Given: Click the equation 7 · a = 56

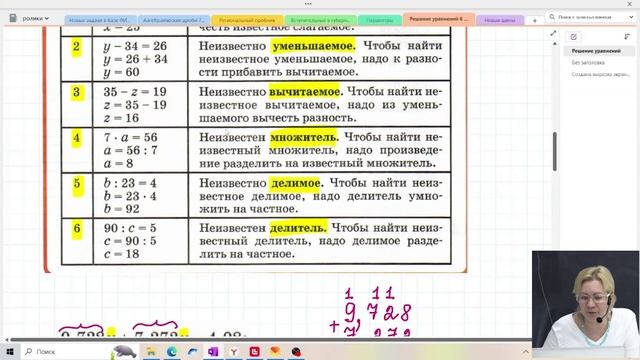Looking at the screenshot, I should pyautogui.click(x=130, y=138).
